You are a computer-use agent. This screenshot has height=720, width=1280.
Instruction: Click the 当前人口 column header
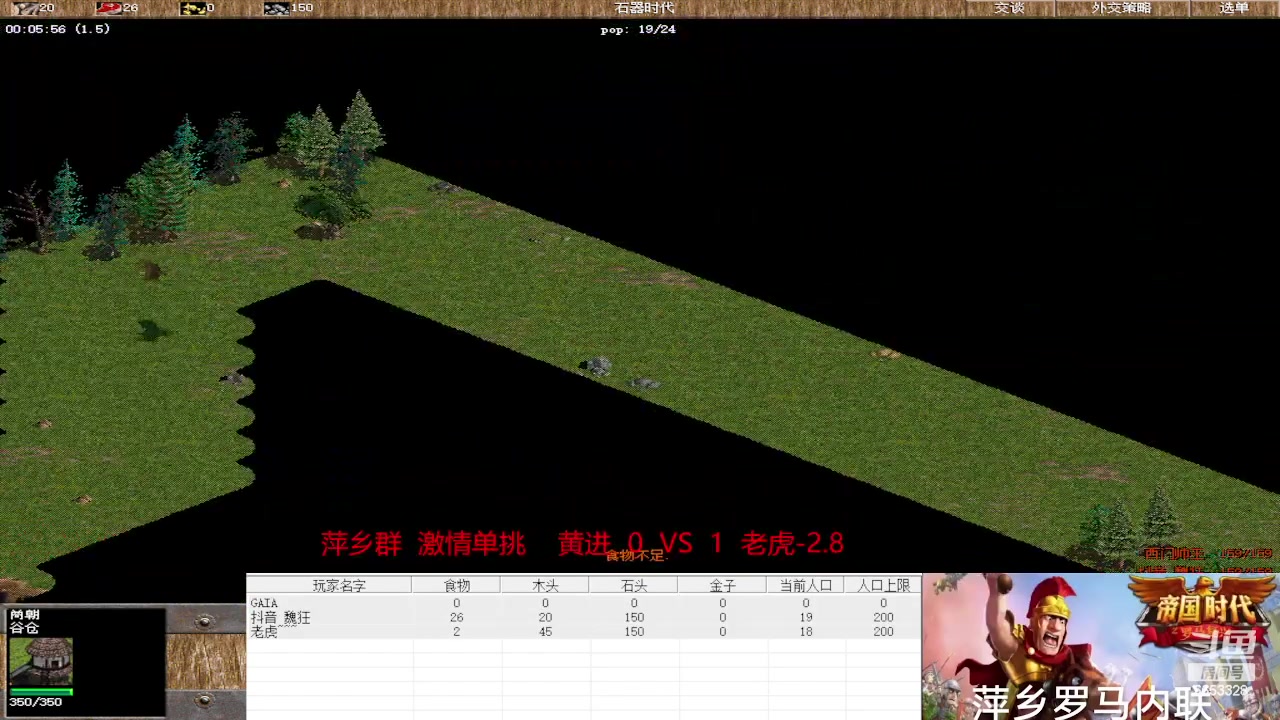[806, 586]
